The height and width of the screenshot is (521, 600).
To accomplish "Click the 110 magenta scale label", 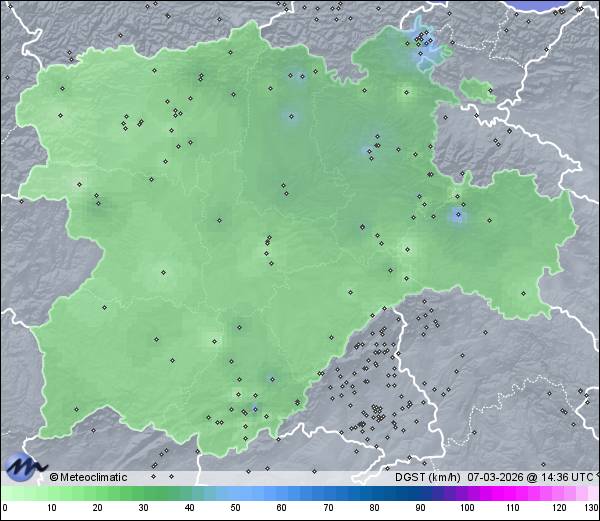I will coord(512,508).
